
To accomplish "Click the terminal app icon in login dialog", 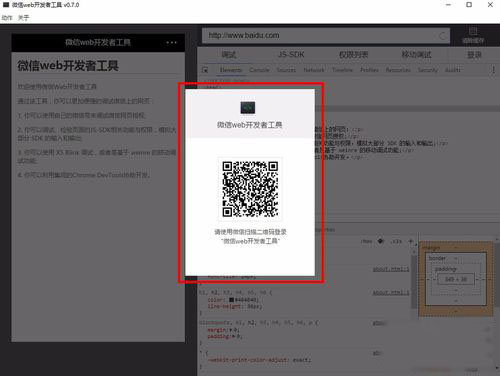I will click(x=248, y=108).
